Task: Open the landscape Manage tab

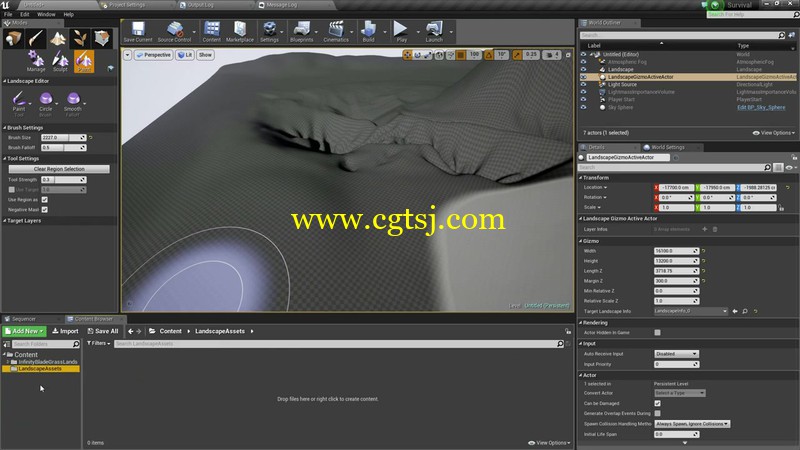Action: 36,61
